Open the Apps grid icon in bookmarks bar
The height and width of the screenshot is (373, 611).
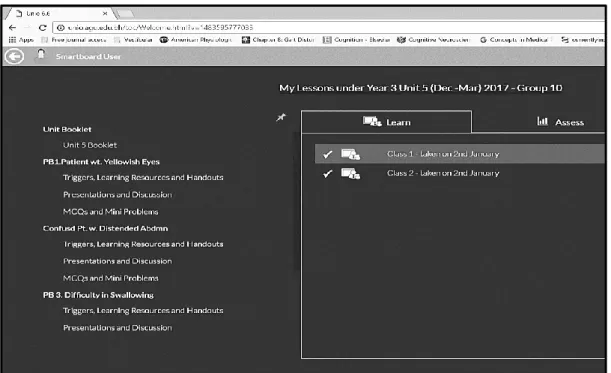tap(12, 40)
